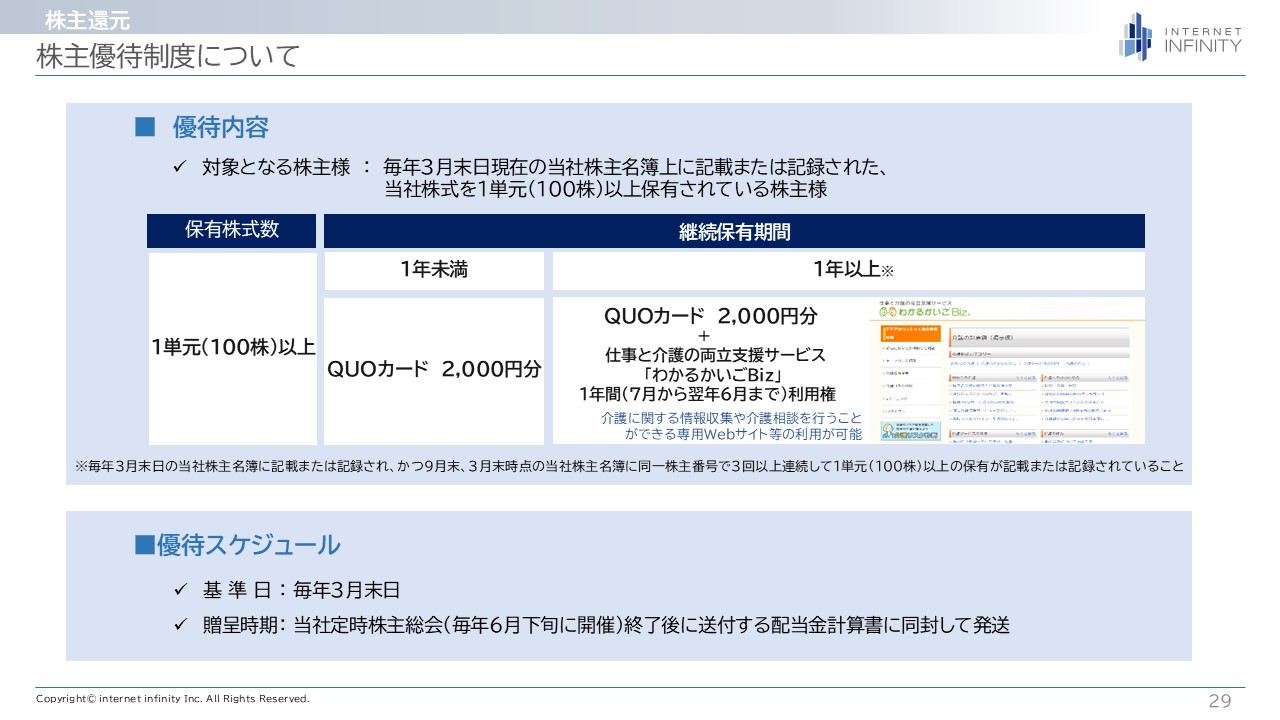Click the 1単元(100株)以上 row cell
Screen dimensions: 1280x720
[233, 347]
